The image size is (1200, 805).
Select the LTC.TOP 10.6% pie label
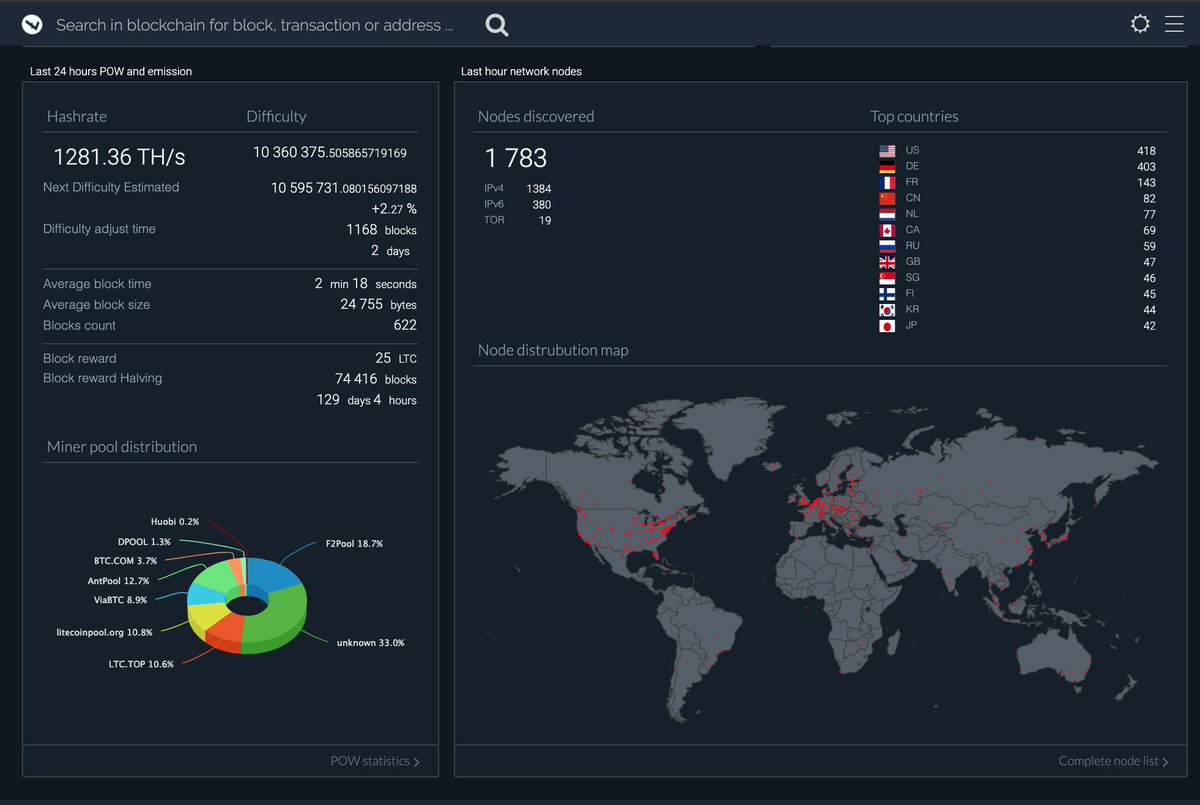pyautogui.click(x=141, y=664)
